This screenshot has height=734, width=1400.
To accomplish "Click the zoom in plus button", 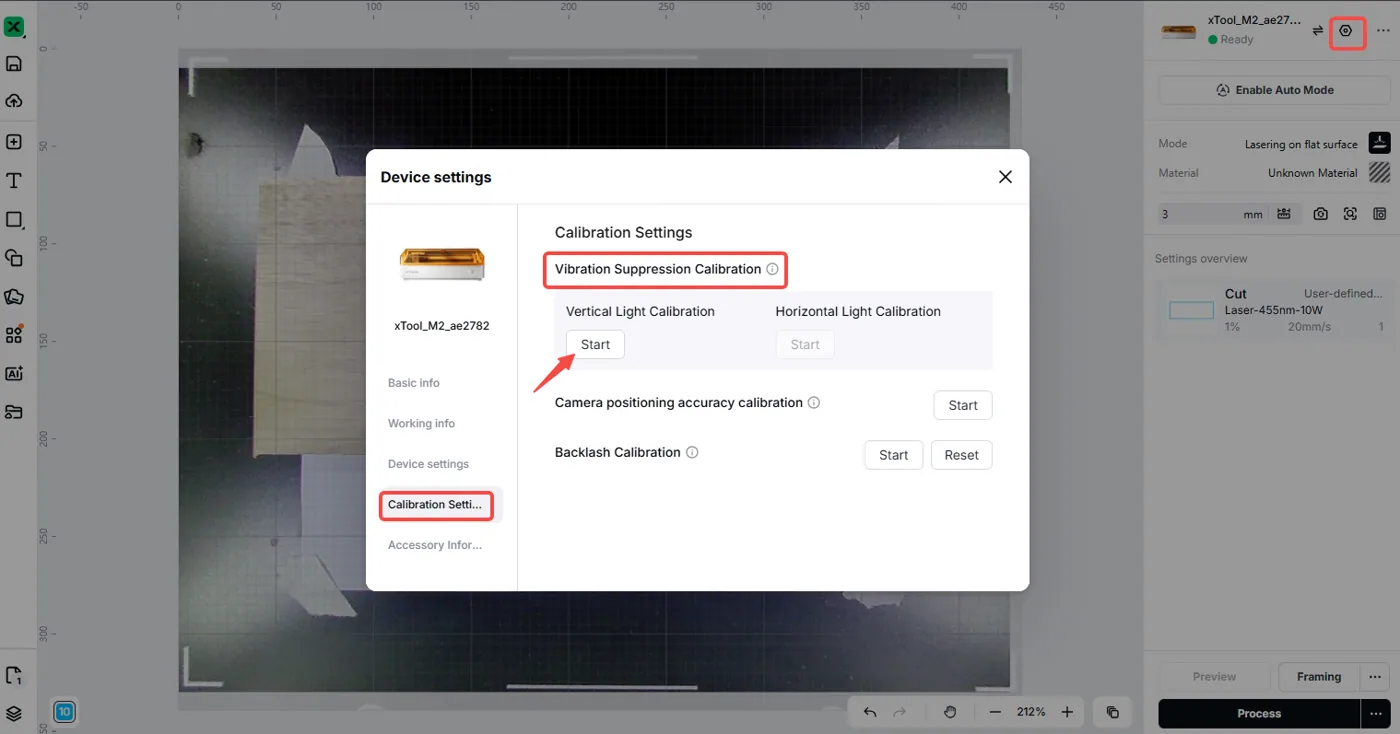I will click(1067, 712).
